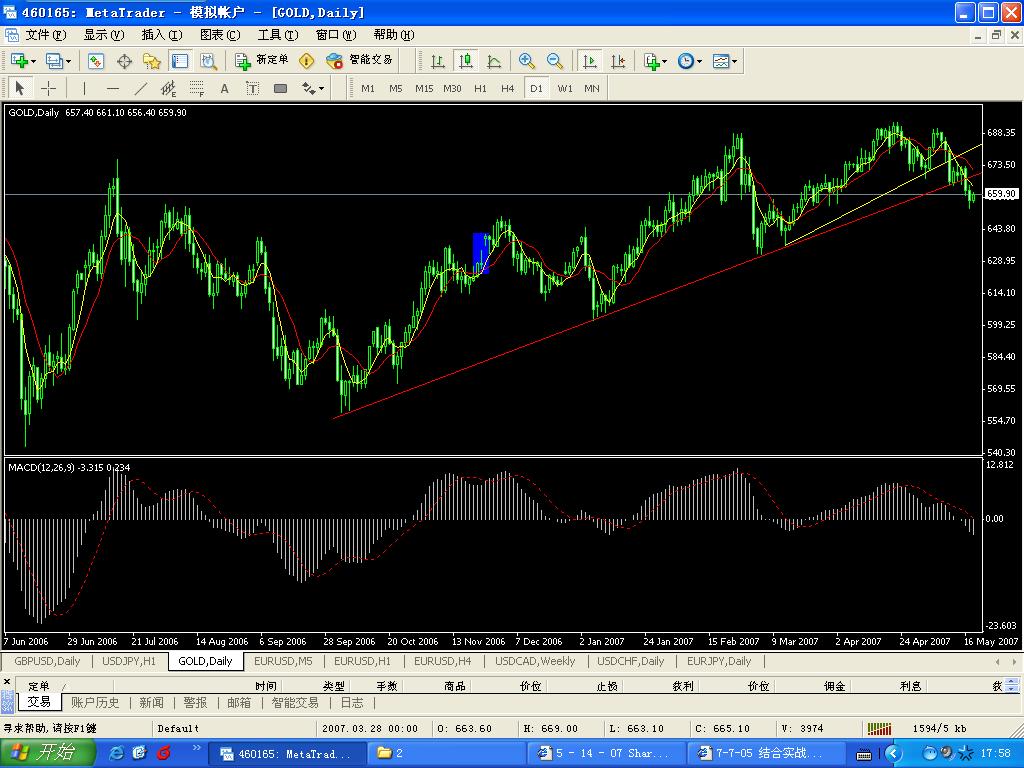This screenshot has width=1024, height=768.
Task: Switch to the USDCAD,Weekly chart tab
Action: point(535,661)
